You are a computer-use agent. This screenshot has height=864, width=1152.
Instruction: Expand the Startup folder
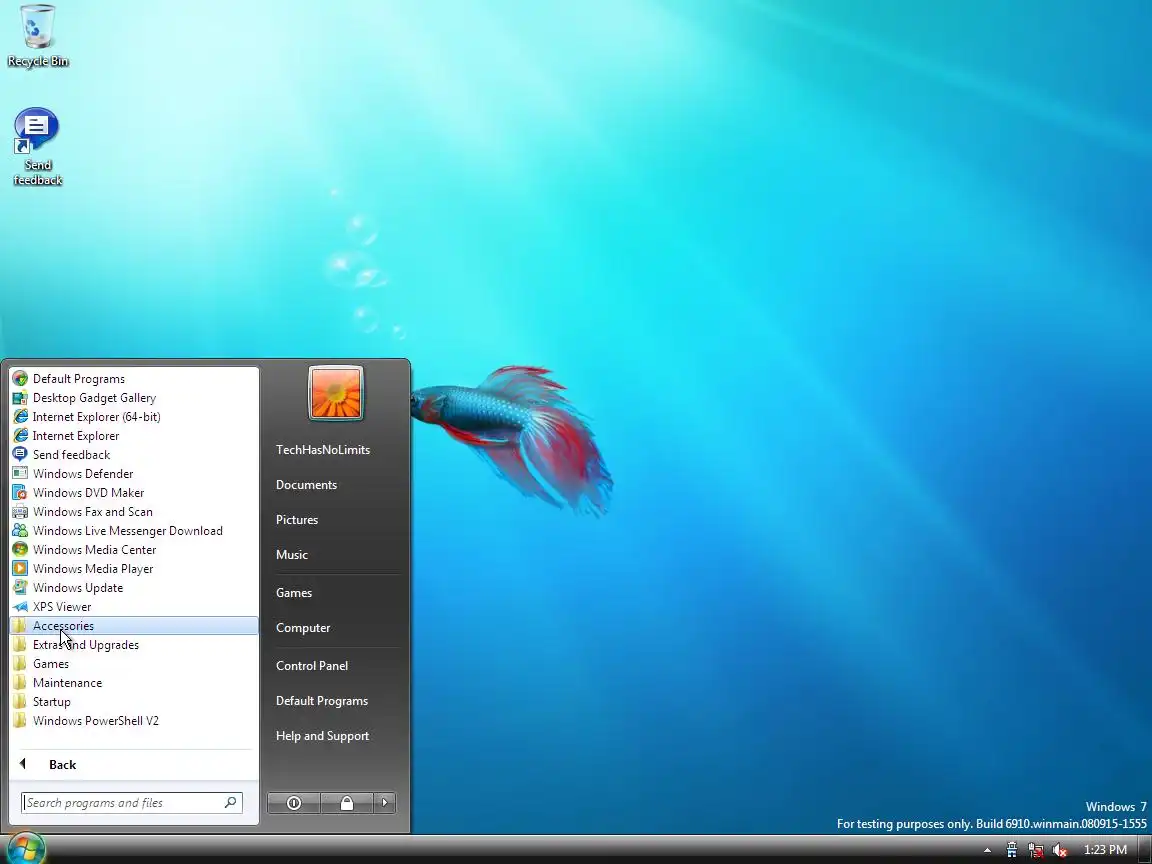(x=134, y=702)
